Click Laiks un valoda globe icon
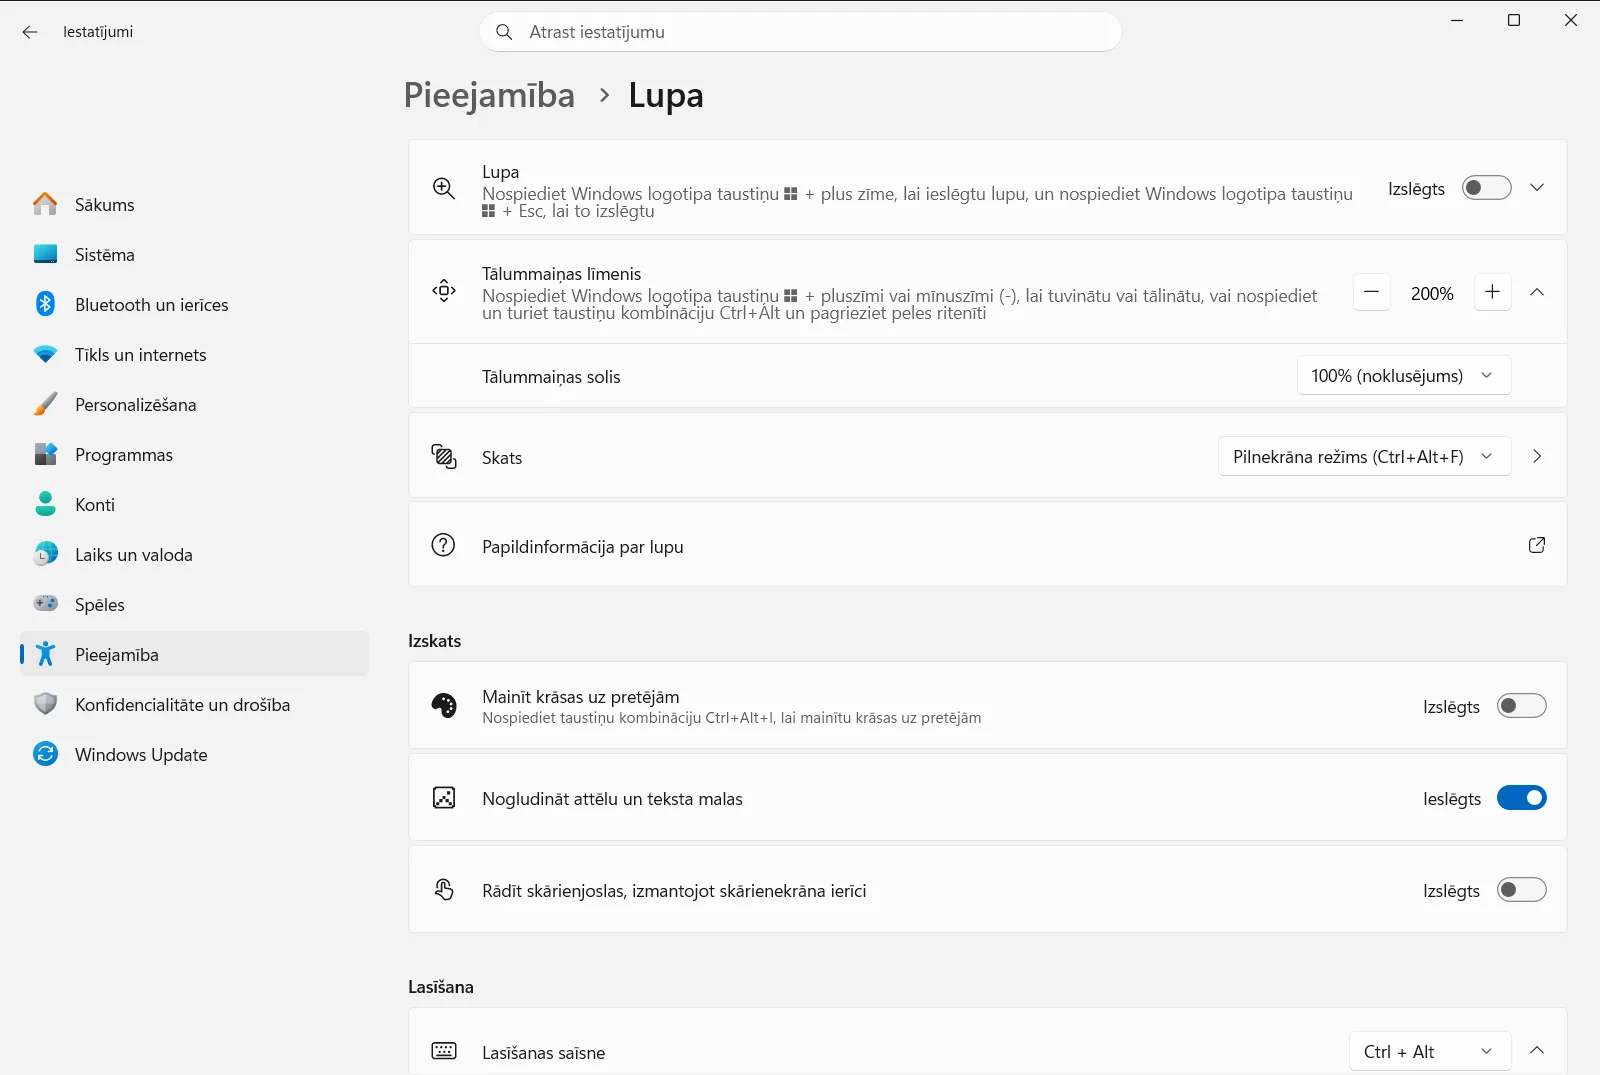The width and height of the screenshot is (1600, 1075). 45,554
